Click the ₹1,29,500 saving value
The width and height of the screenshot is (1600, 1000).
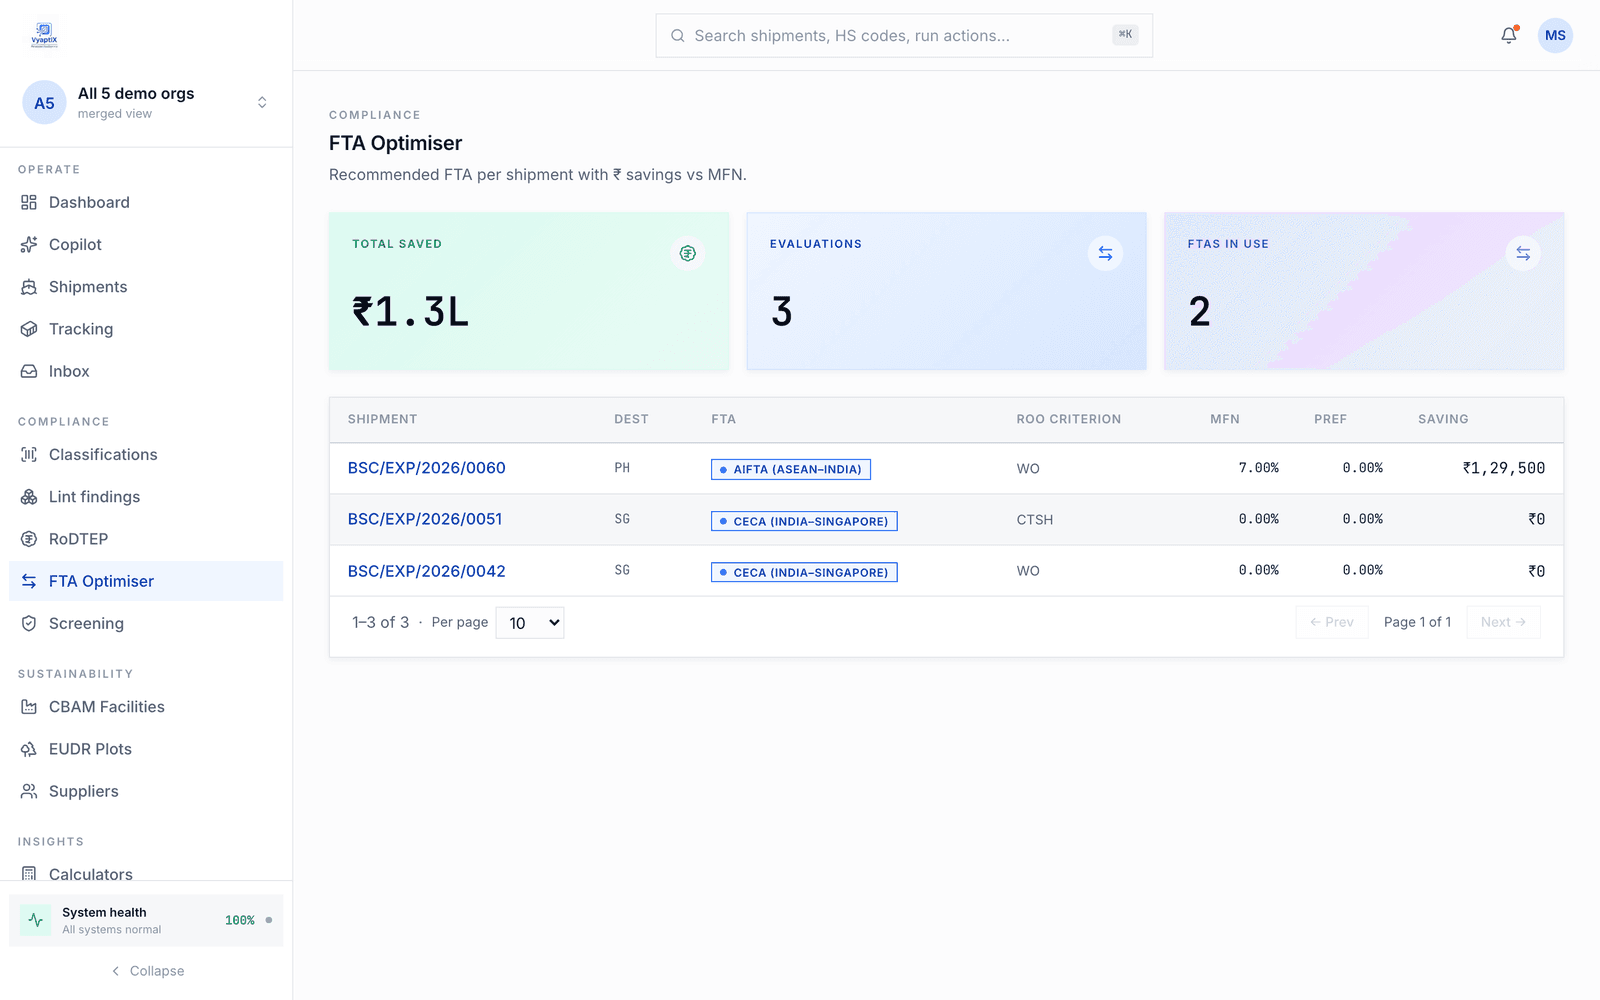pyautogui.click(x=1503, y=468)
